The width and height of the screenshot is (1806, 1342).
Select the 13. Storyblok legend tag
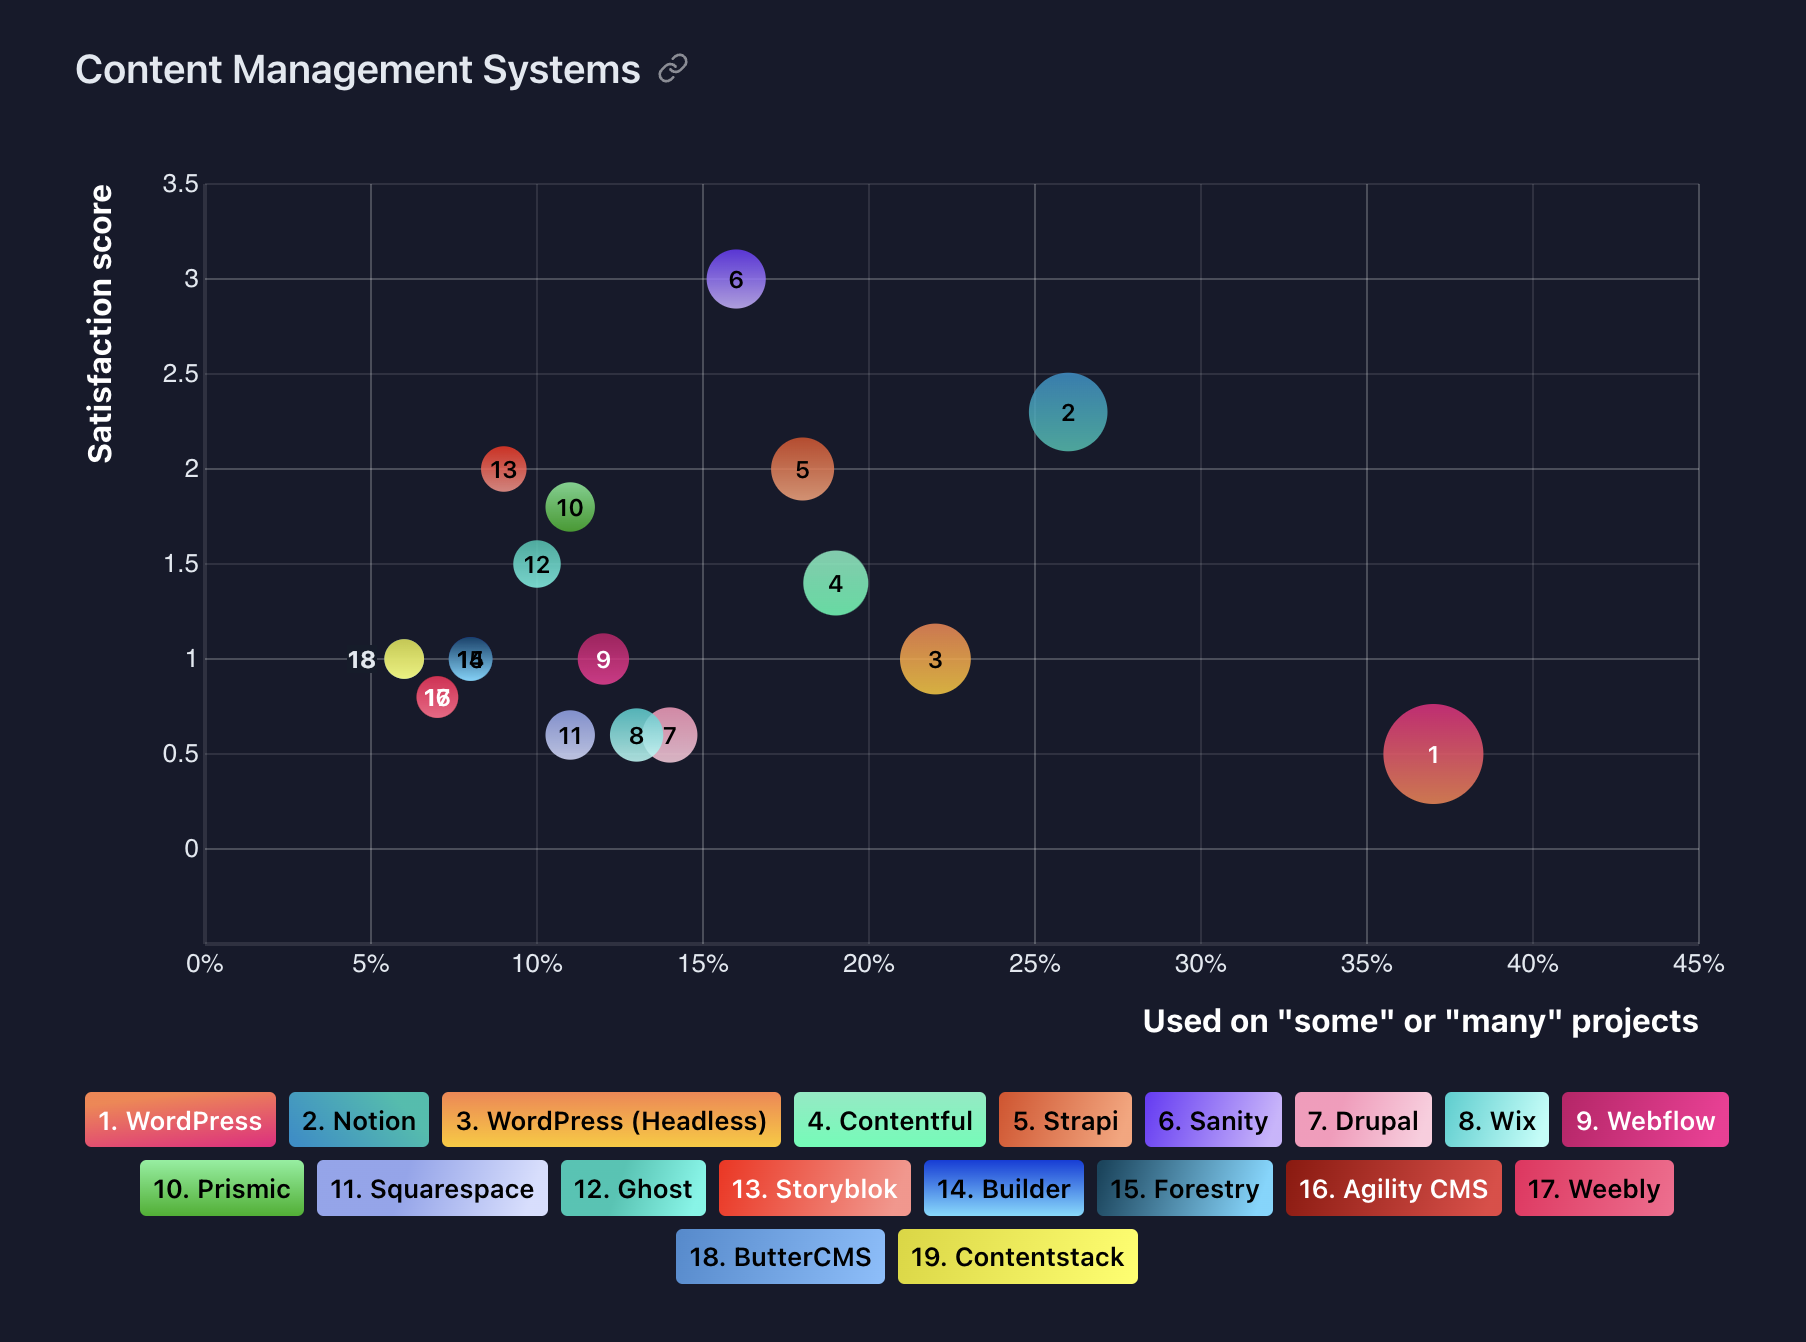(x=815, y=1188)
